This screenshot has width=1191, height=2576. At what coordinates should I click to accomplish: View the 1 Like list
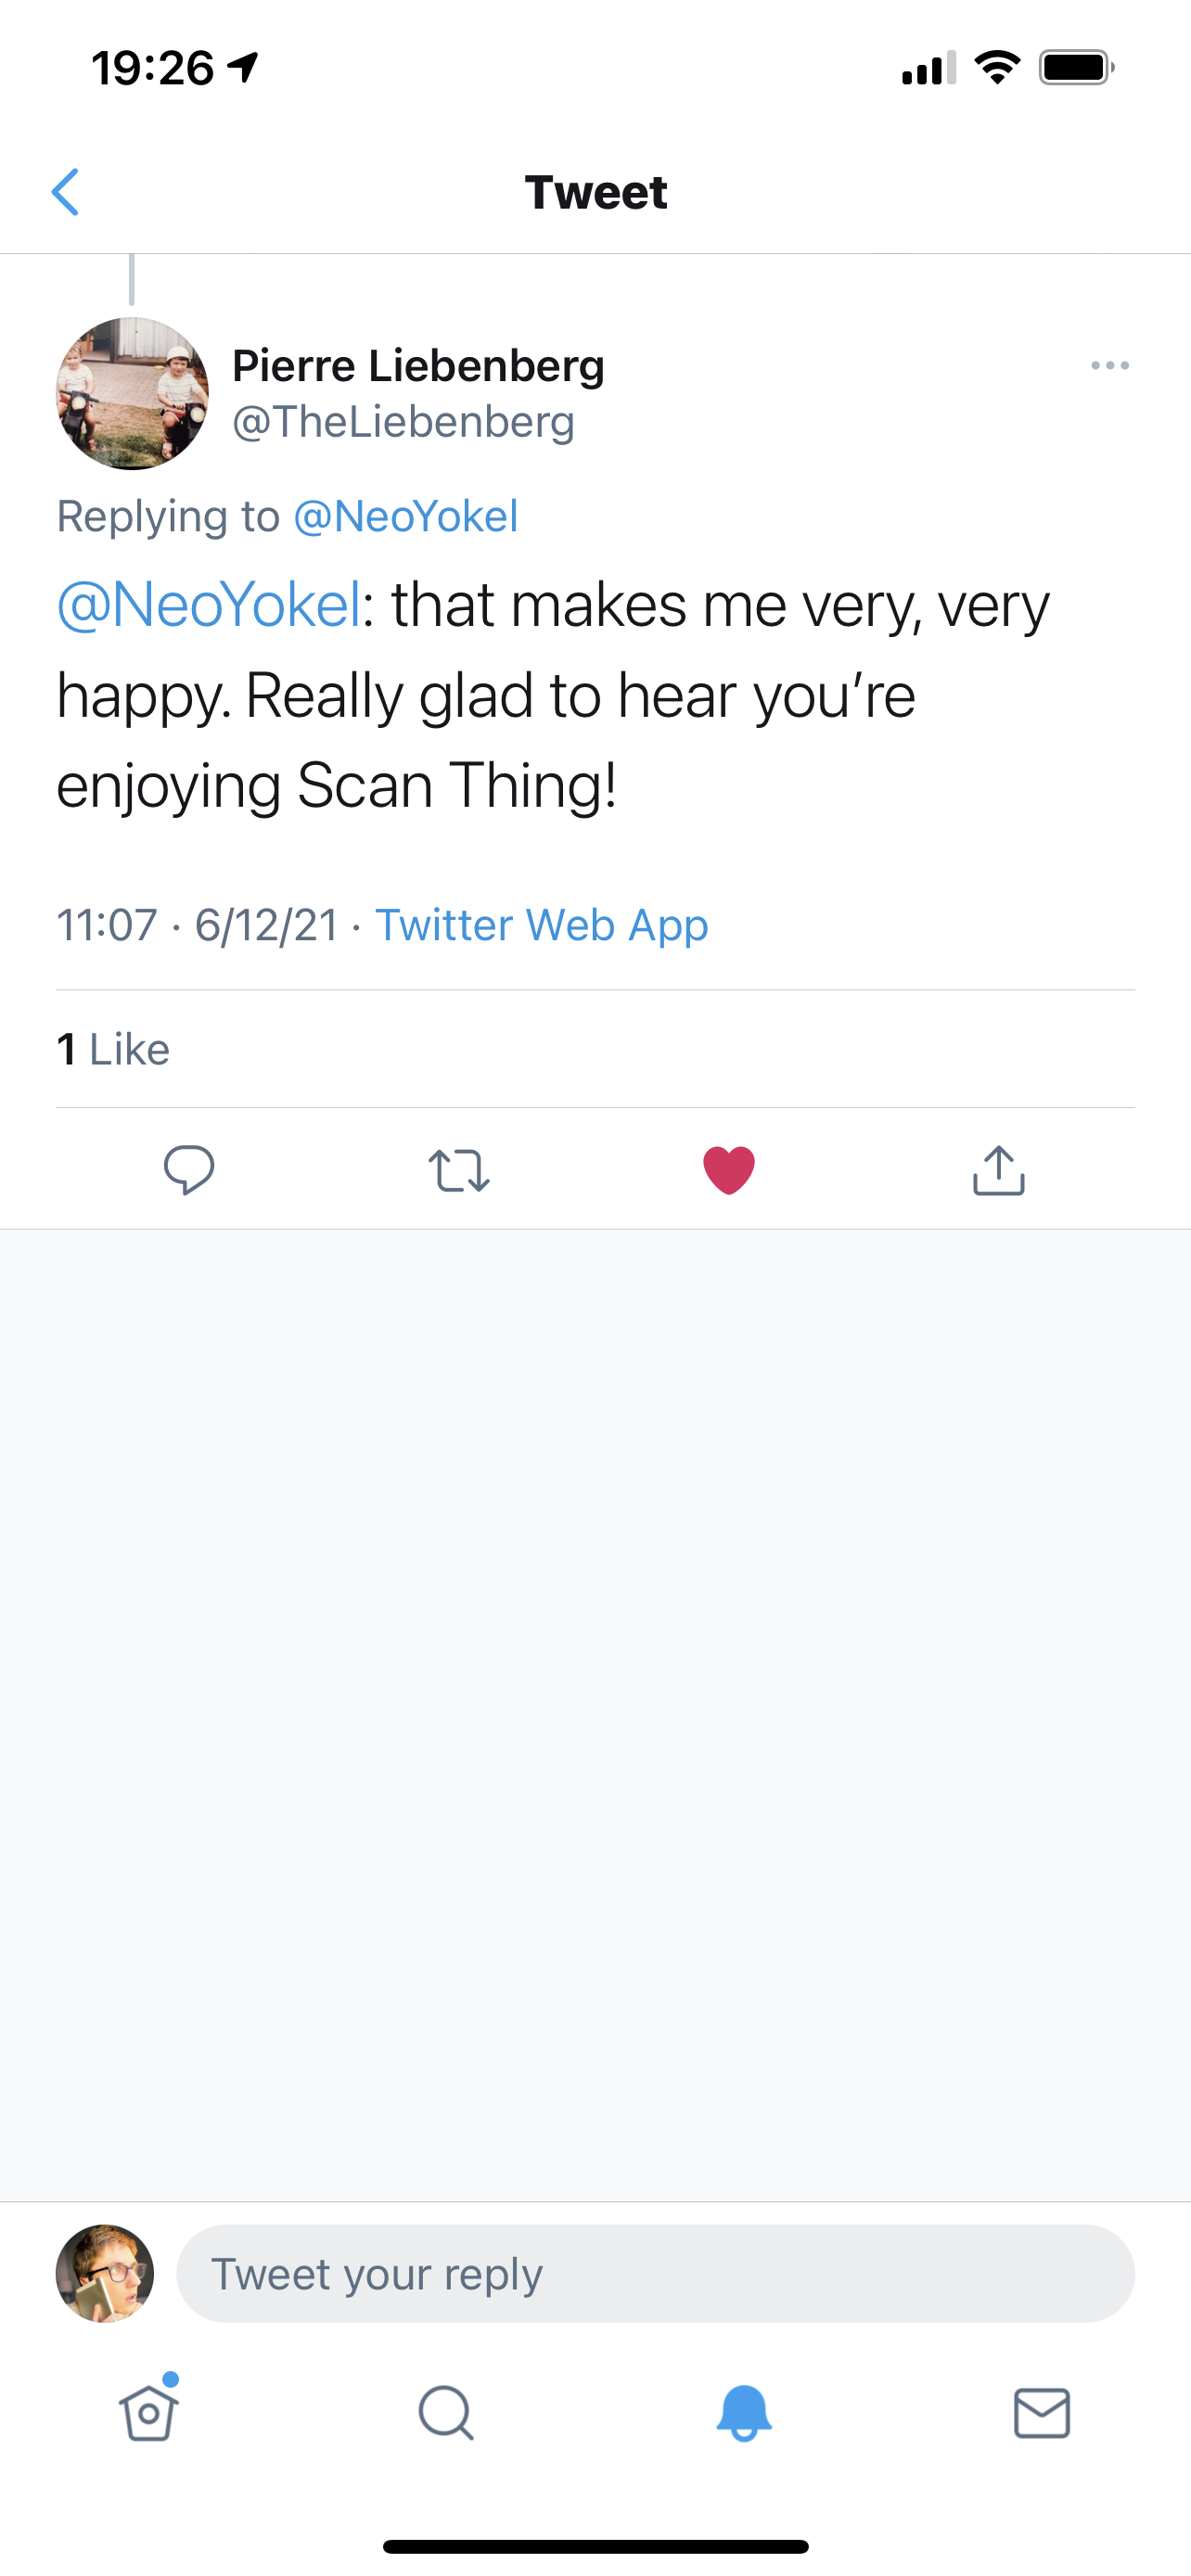113,1049
